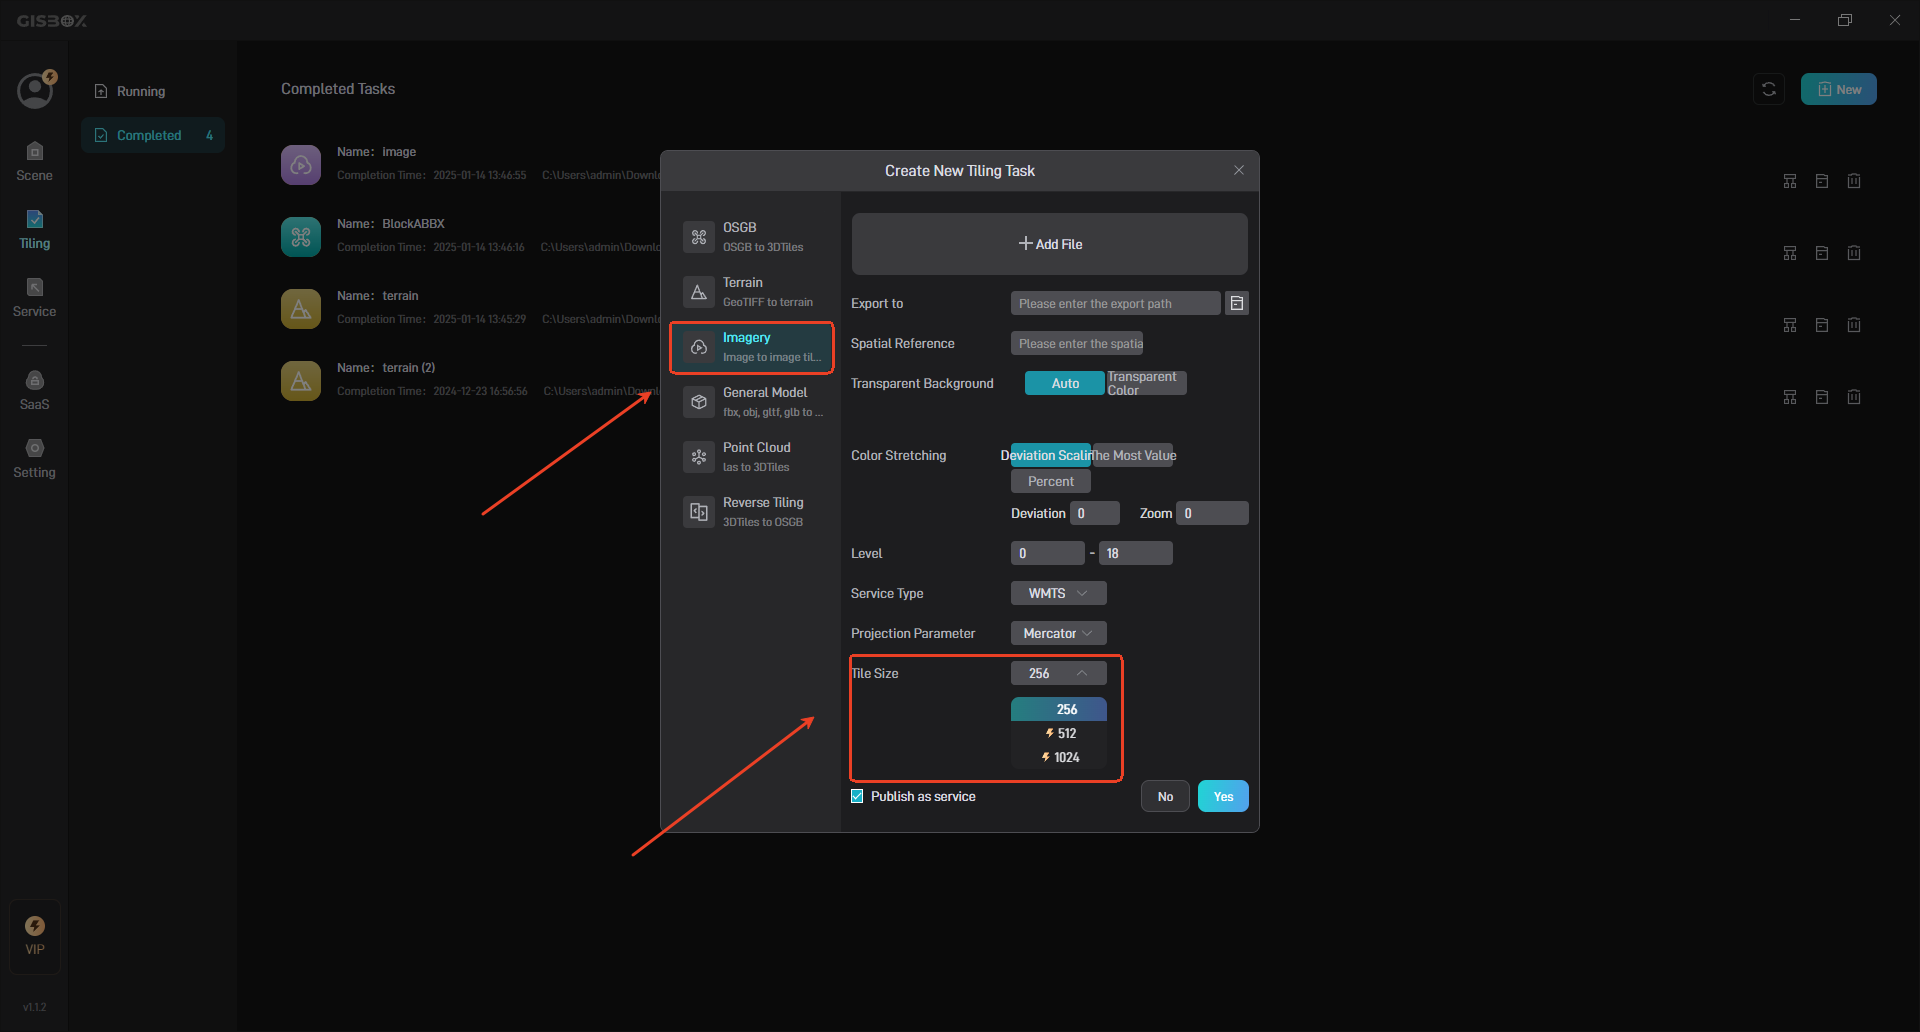This screenshot has height=1032, width=1920.
Task: Publish the 'BlockABBX' task as service
Action: tap(1790, 253)
